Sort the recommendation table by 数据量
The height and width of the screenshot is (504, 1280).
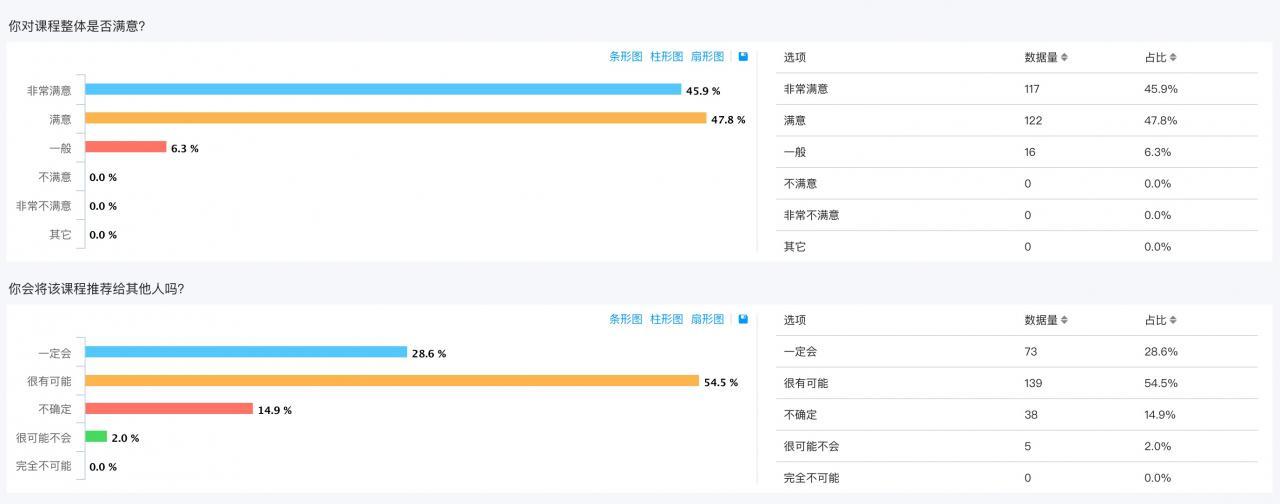tap(1046, 320)
